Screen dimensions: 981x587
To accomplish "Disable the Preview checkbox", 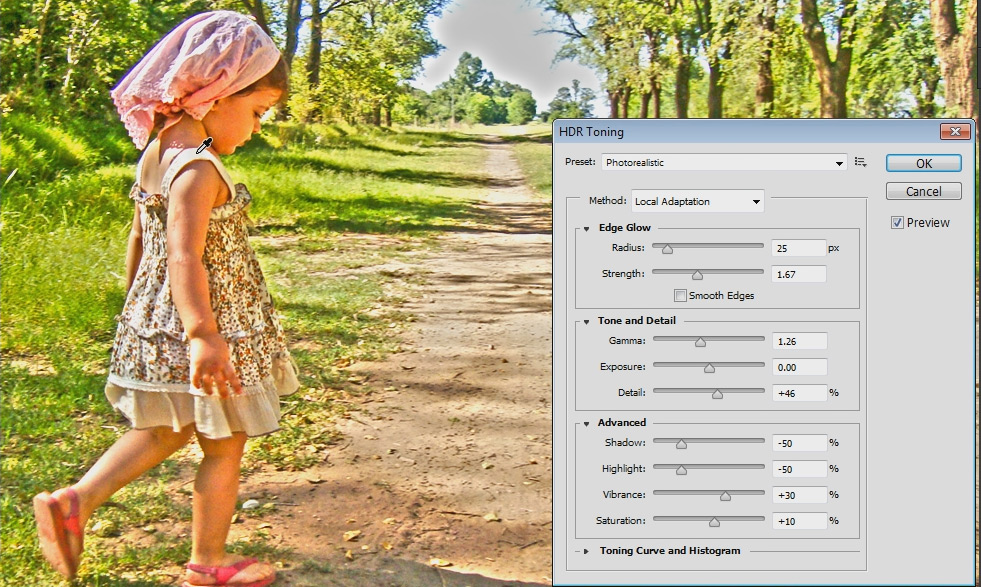I will click(x=895, y=222).
